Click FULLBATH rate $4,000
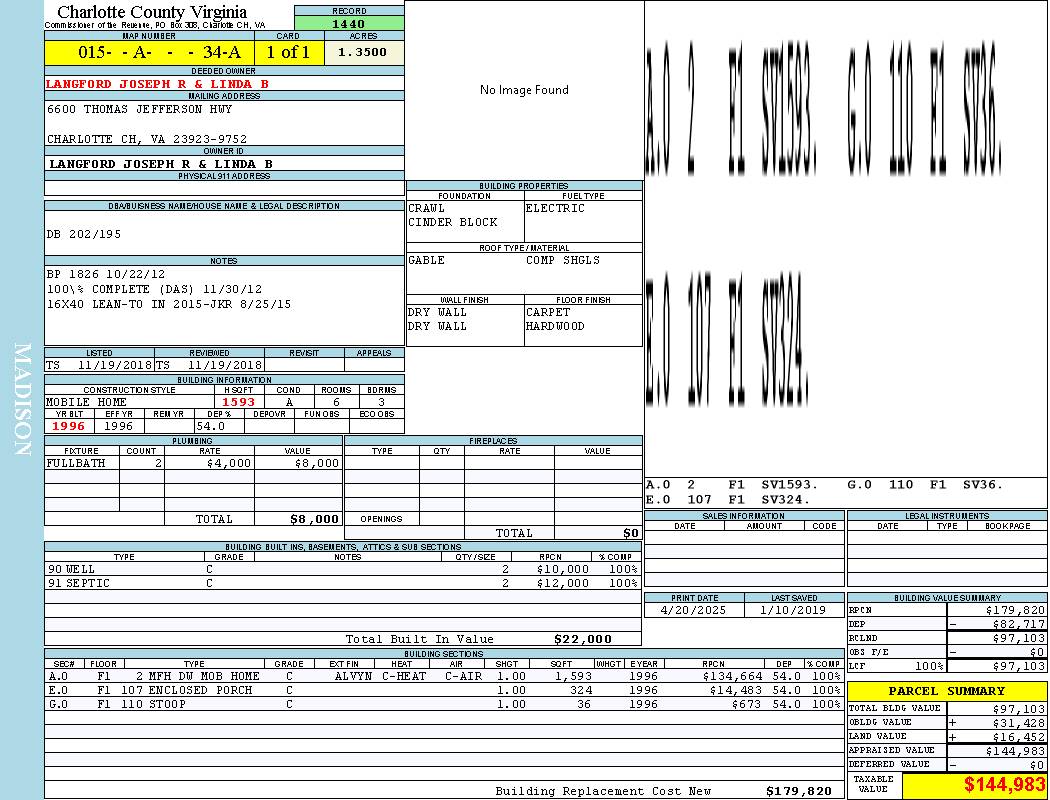Screen dimensions: 1050x800 click(x=229, y=463)
